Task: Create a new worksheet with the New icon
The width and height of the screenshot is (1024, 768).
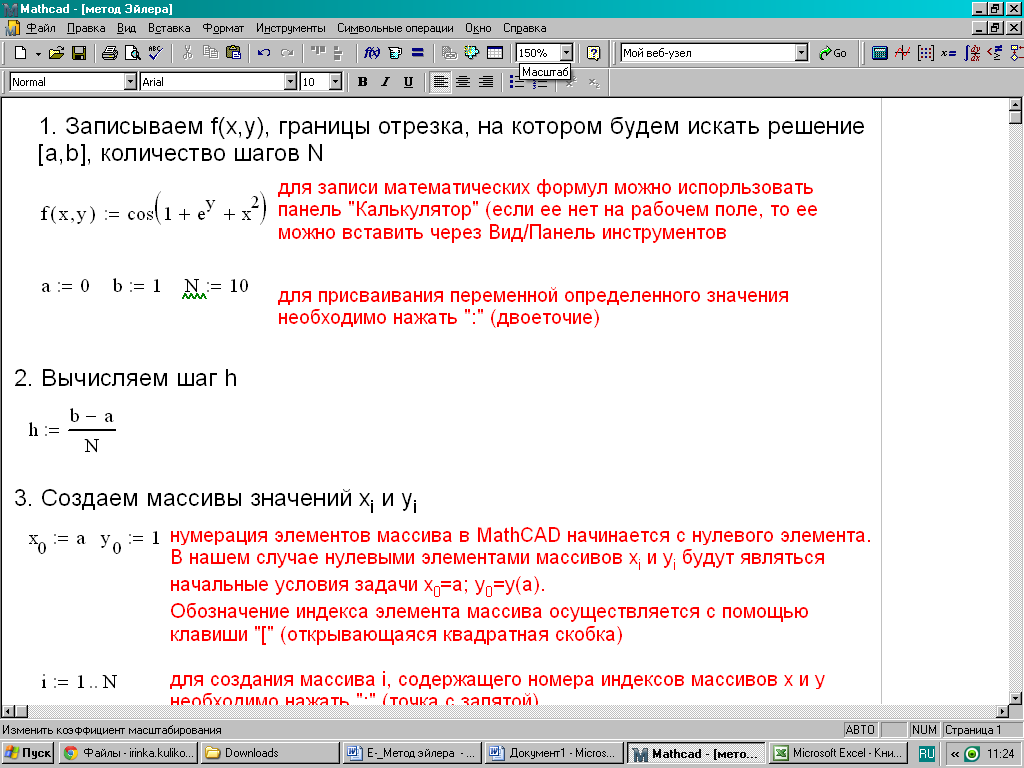Action: point(20,53)
